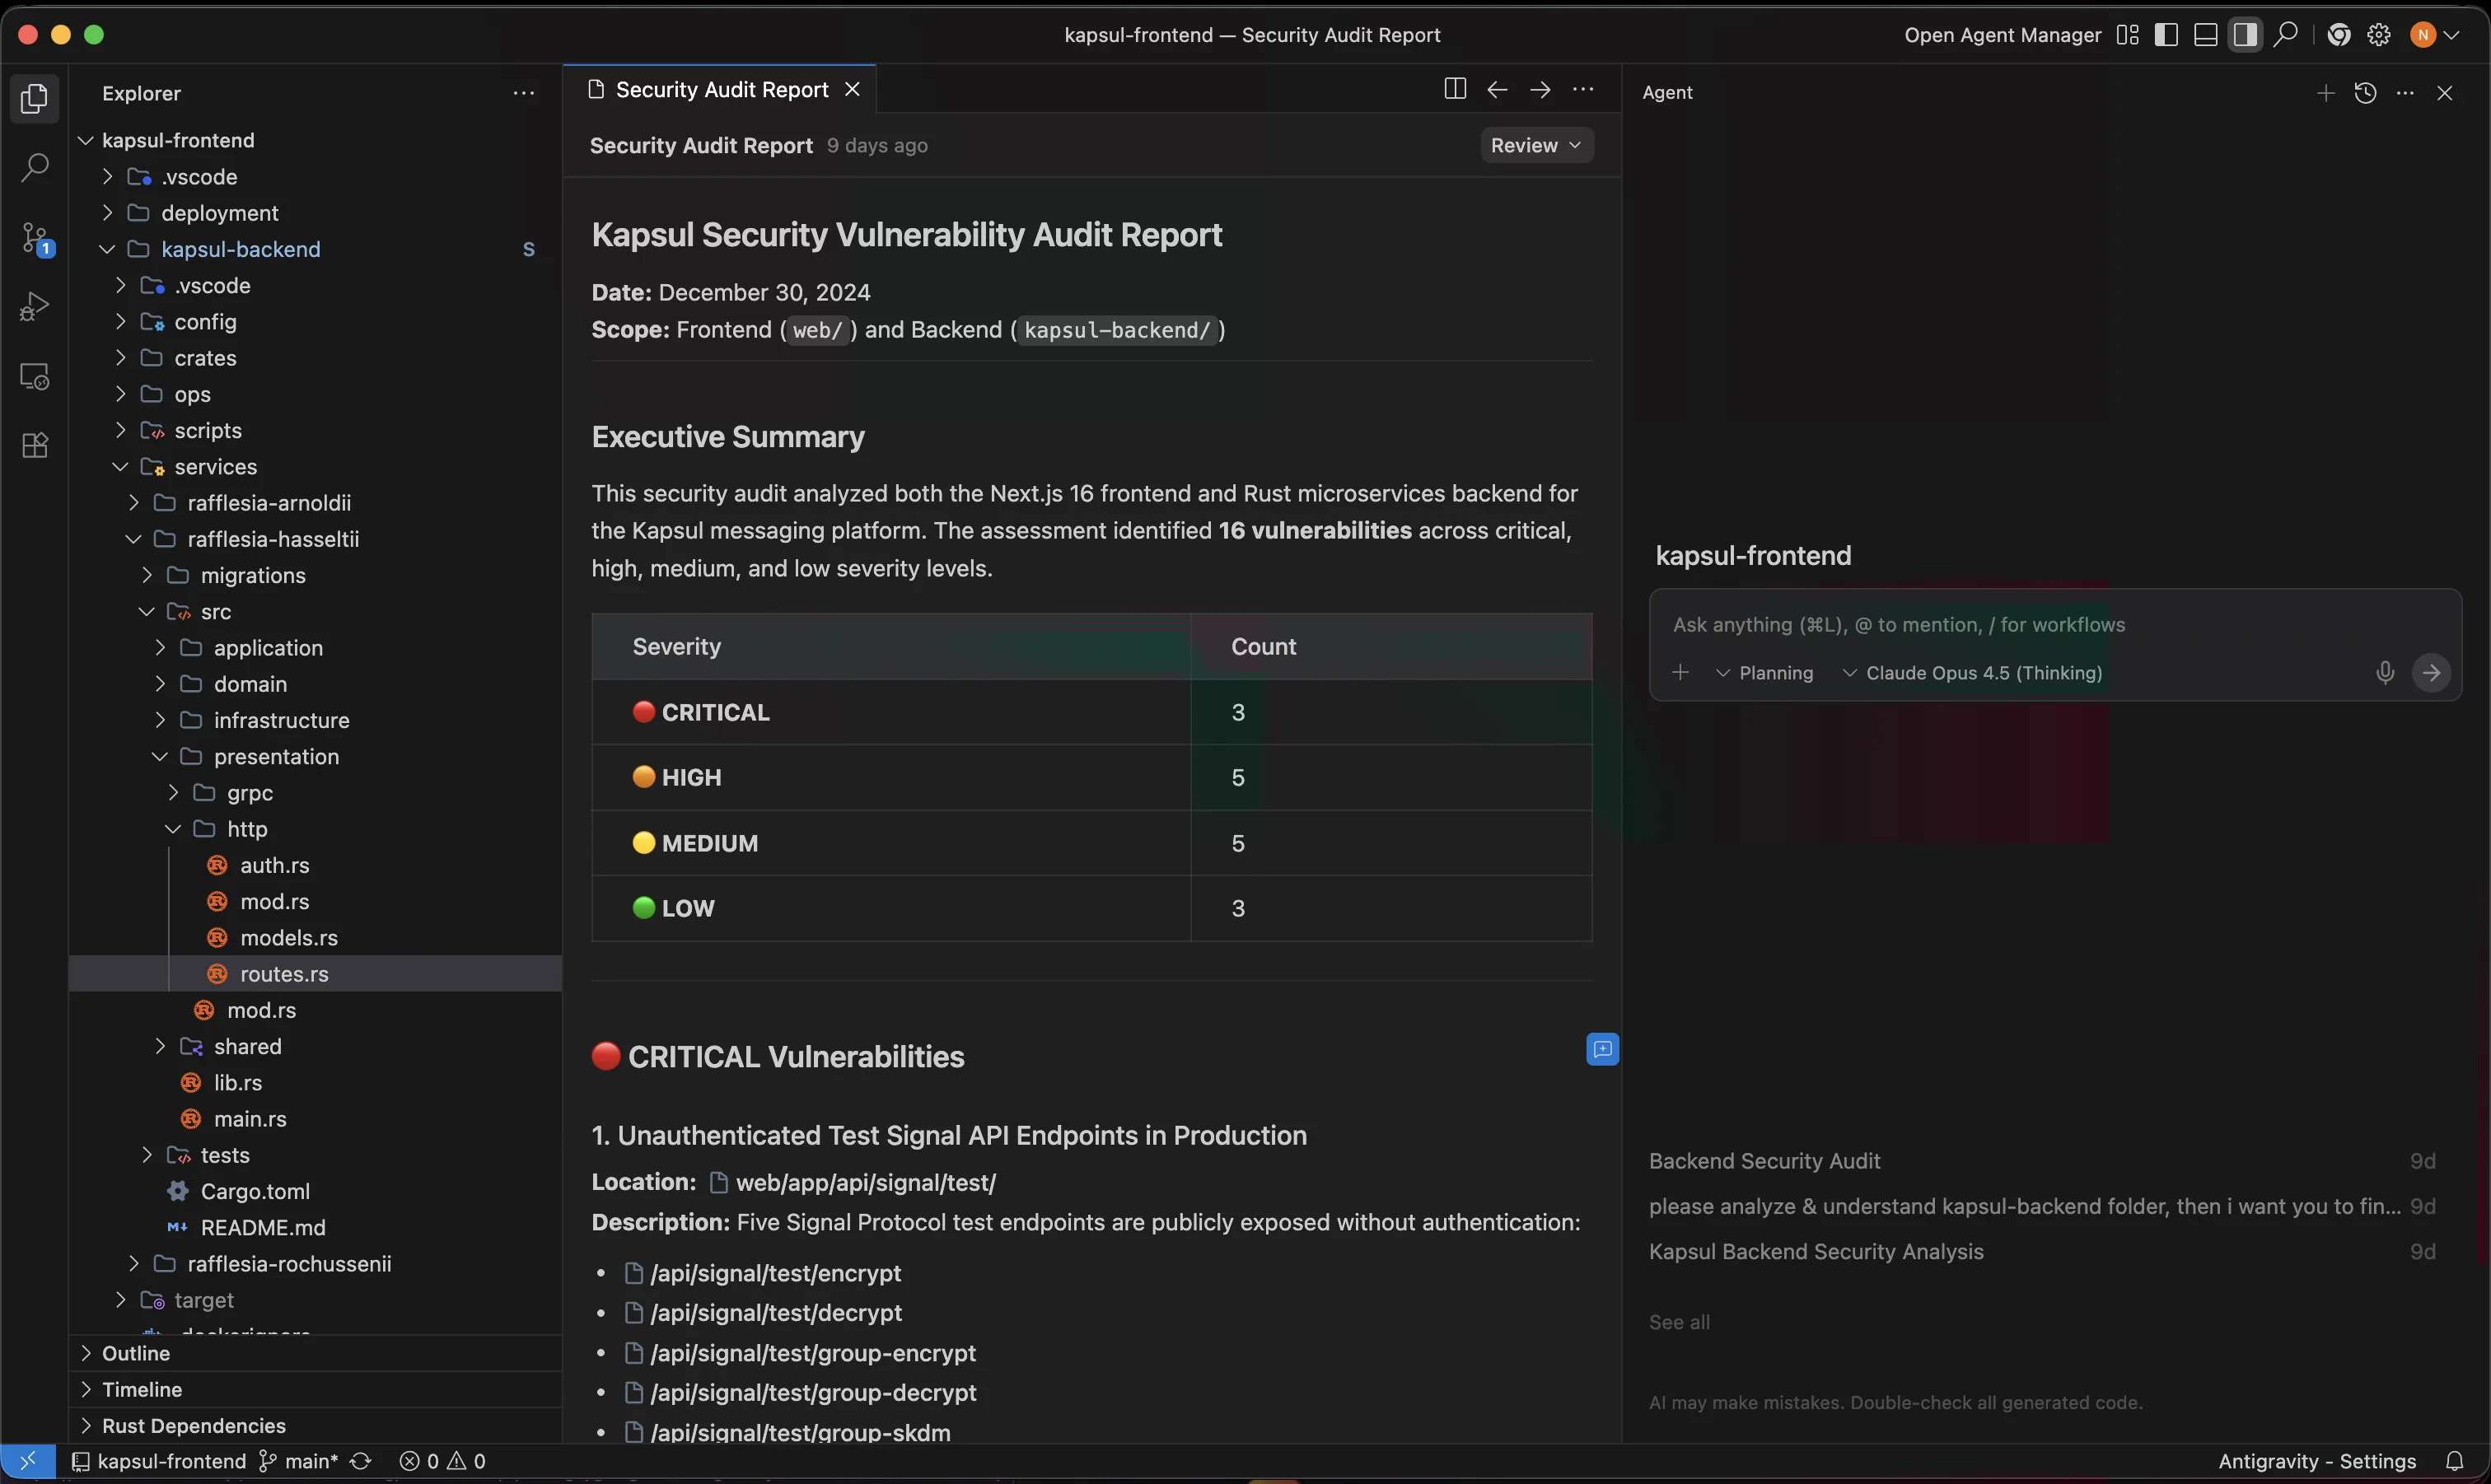Open the Extensions view icon
The height and width of the screenshot is (1484, 2491).
[35, 446]
